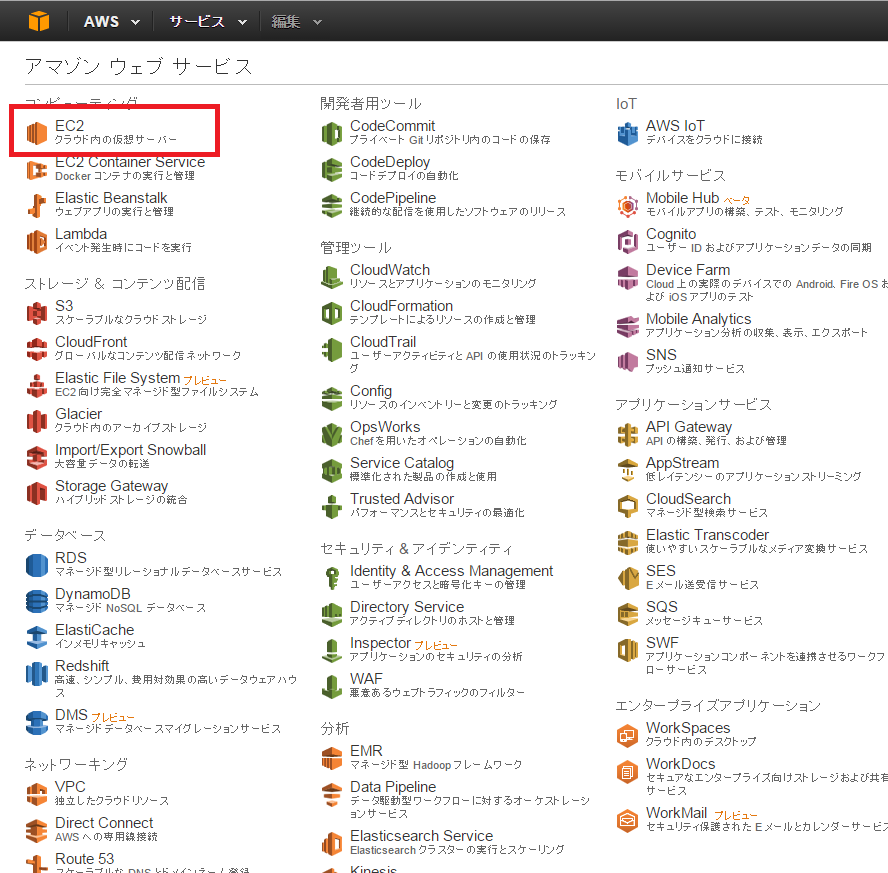Click the EC2 service icon
This screenshot has height=873, width=888.
[37, 132]
